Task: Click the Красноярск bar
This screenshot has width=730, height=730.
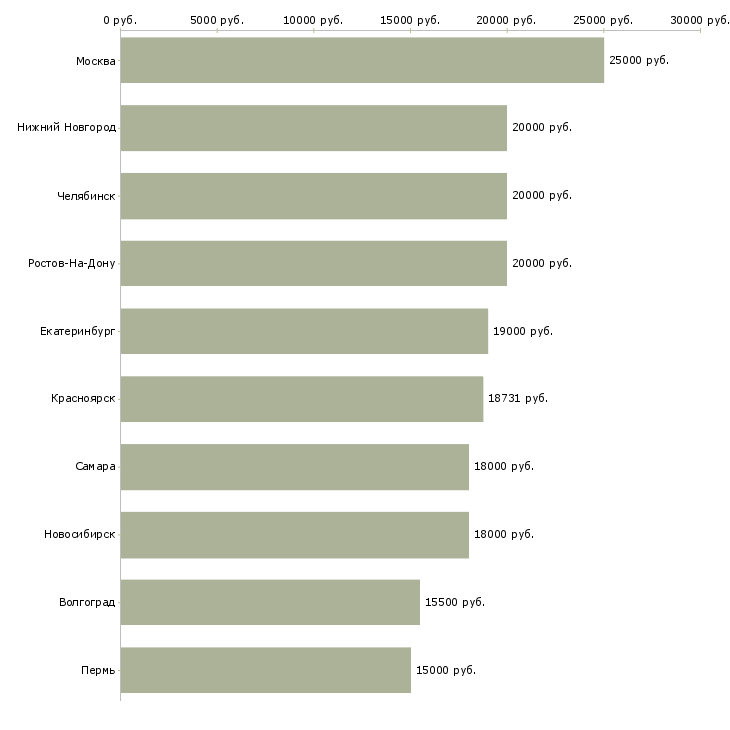Action: point(301,399)
